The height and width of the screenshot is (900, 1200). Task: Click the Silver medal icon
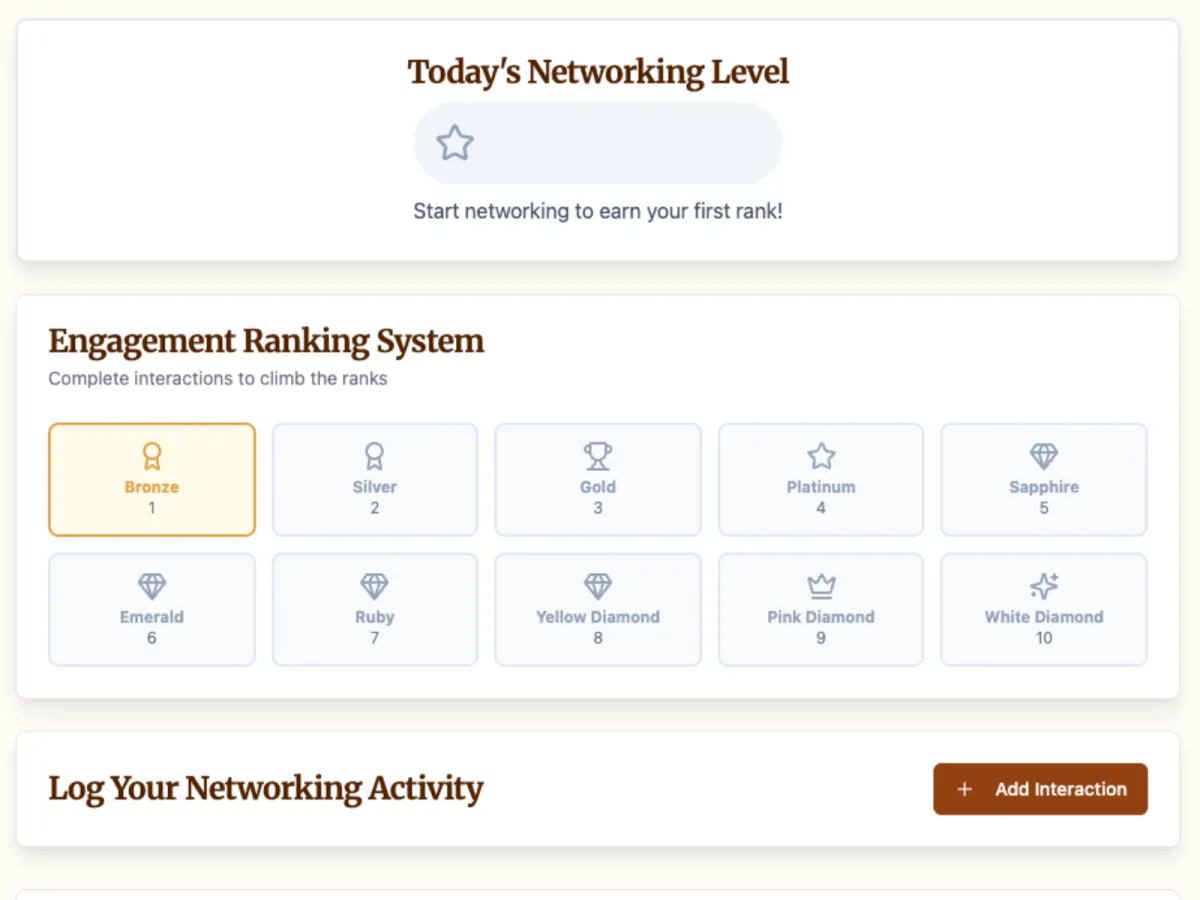pyautogui.click(x=375, y=457)
